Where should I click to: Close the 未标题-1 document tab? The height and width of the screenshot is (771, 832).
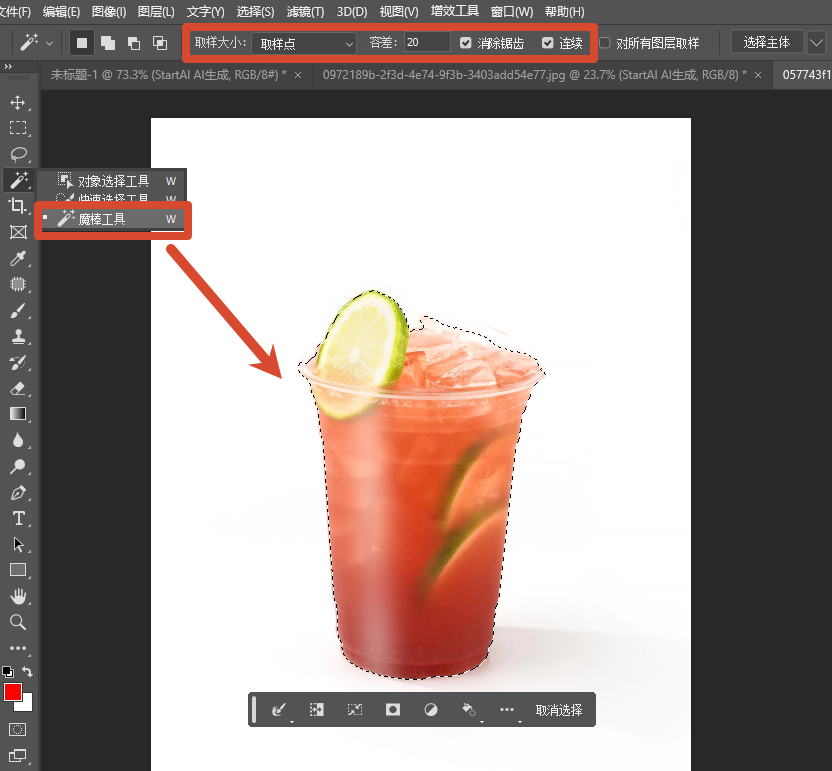(298, 75)
